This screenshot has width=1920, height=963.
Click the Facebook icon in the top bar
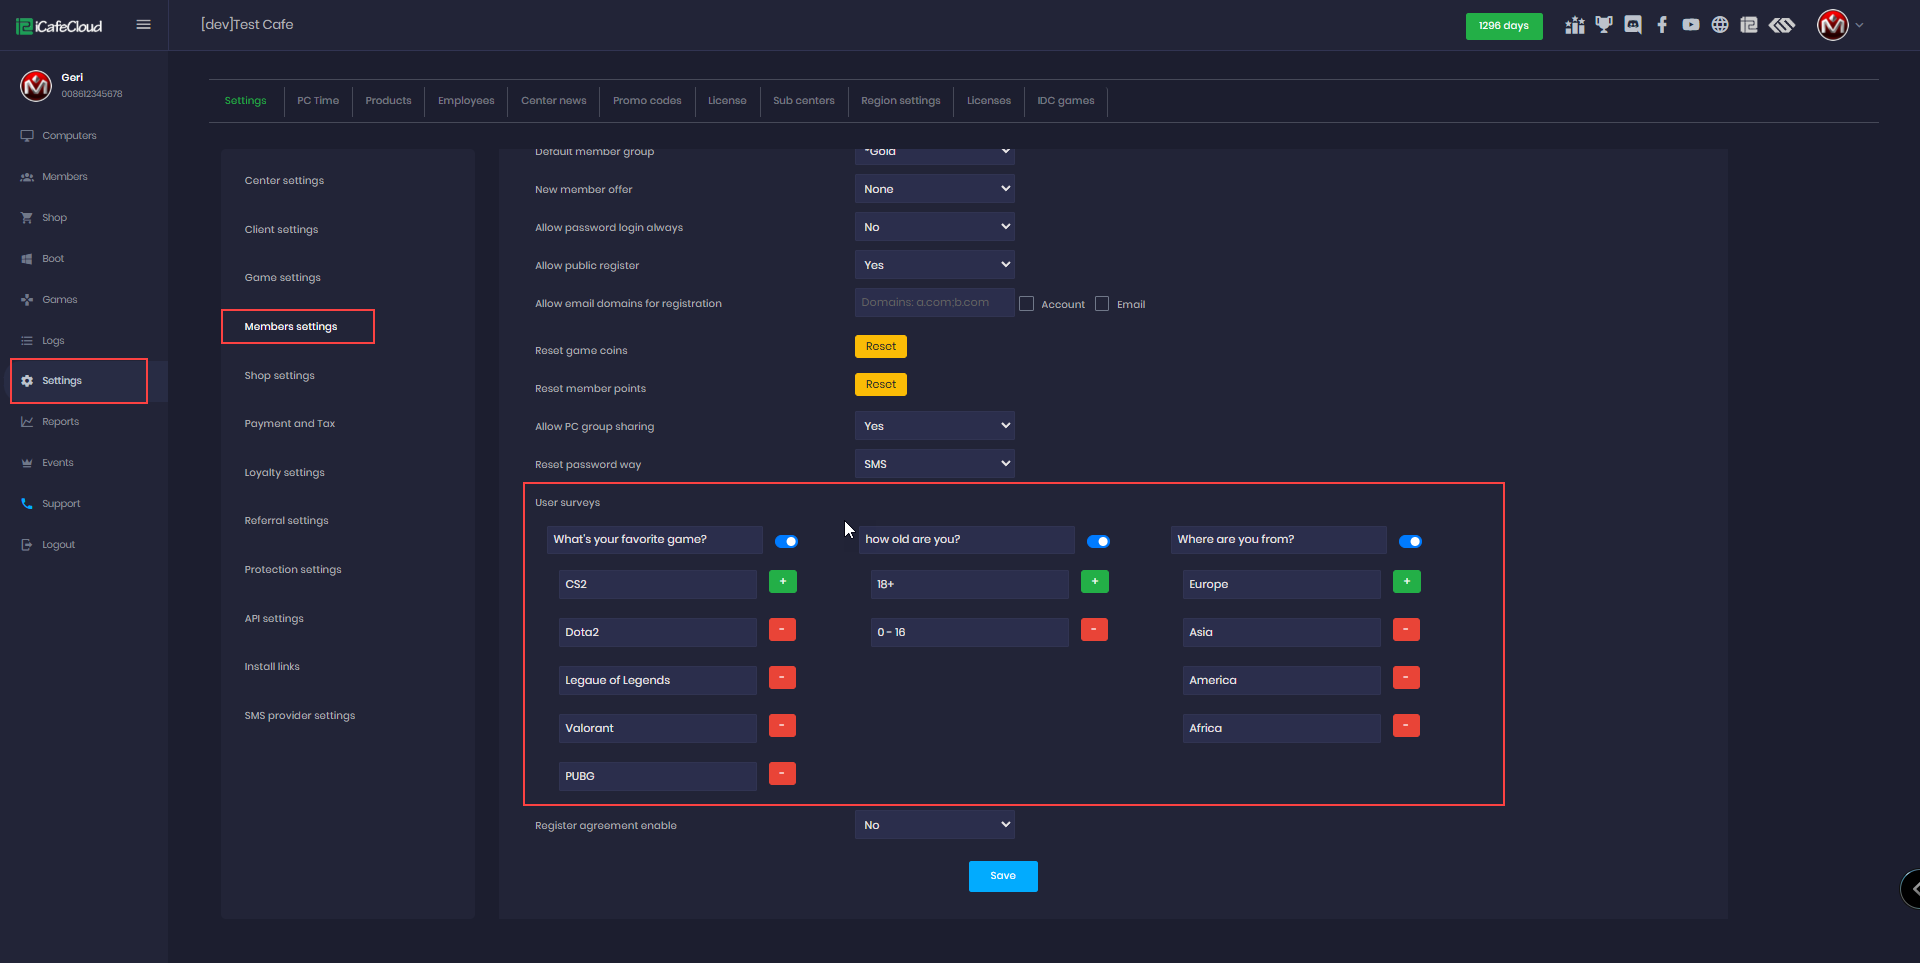pyautogui.click(x=1662, y=25)
